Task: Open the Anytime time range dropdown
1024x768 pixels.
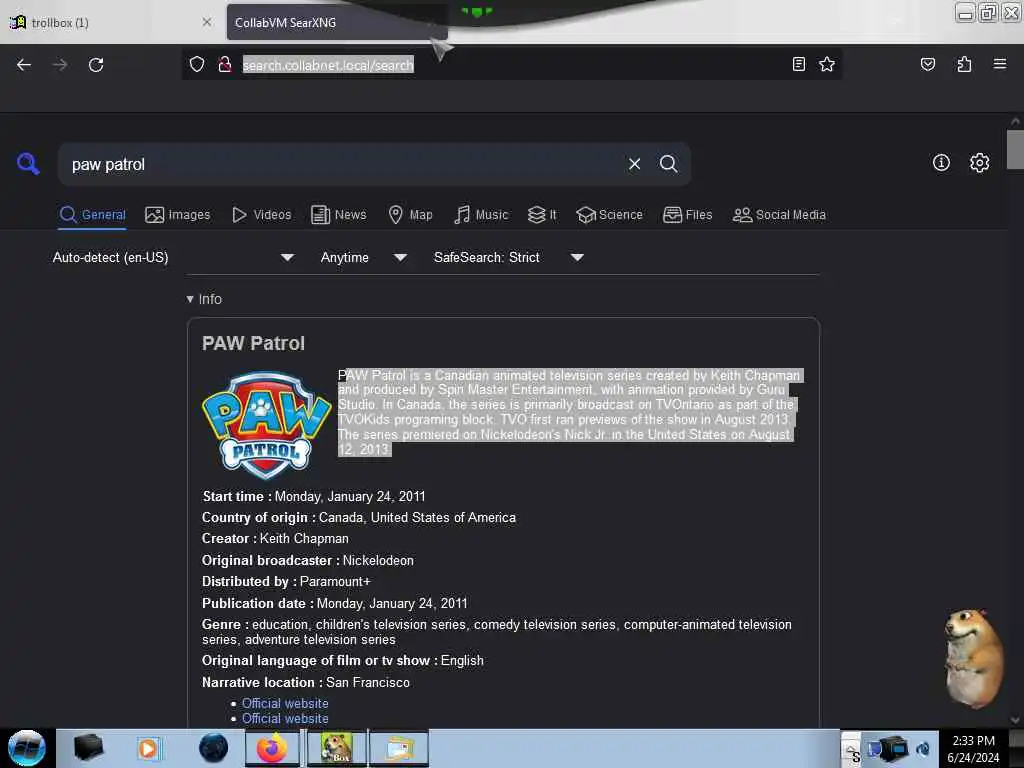Action: pyautogui.click(x=364, y=257)
